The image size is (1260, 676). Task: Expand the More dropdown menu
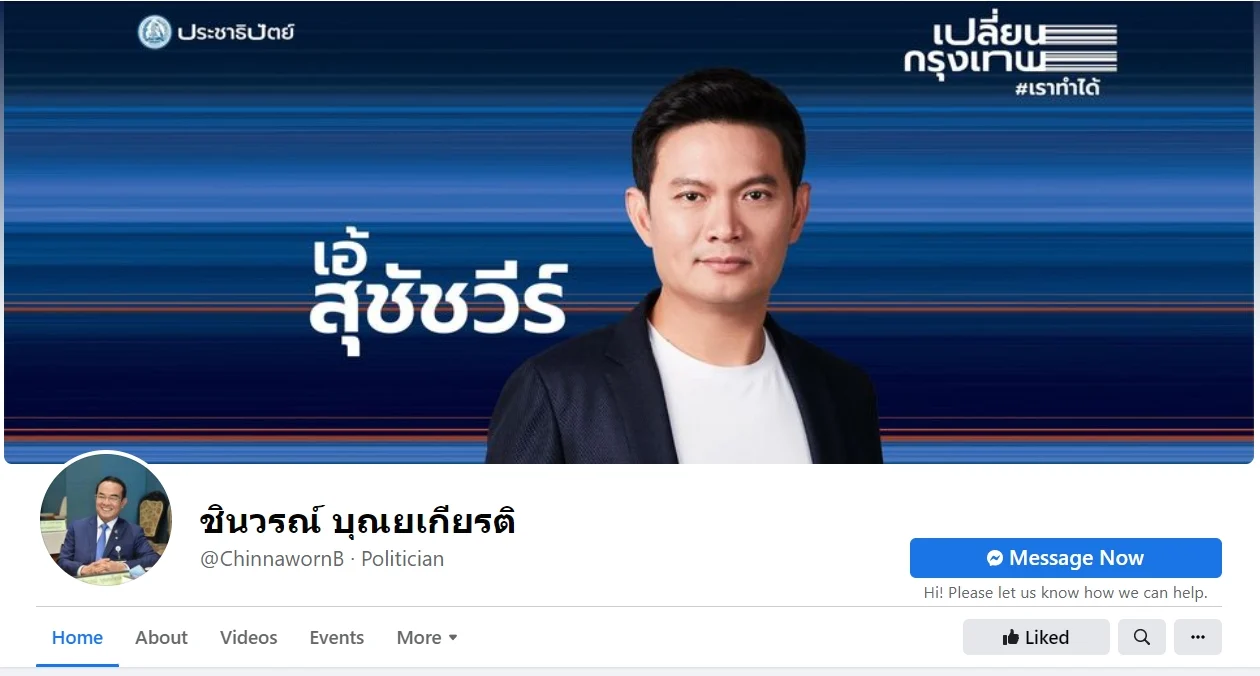(x=427, y=637)
